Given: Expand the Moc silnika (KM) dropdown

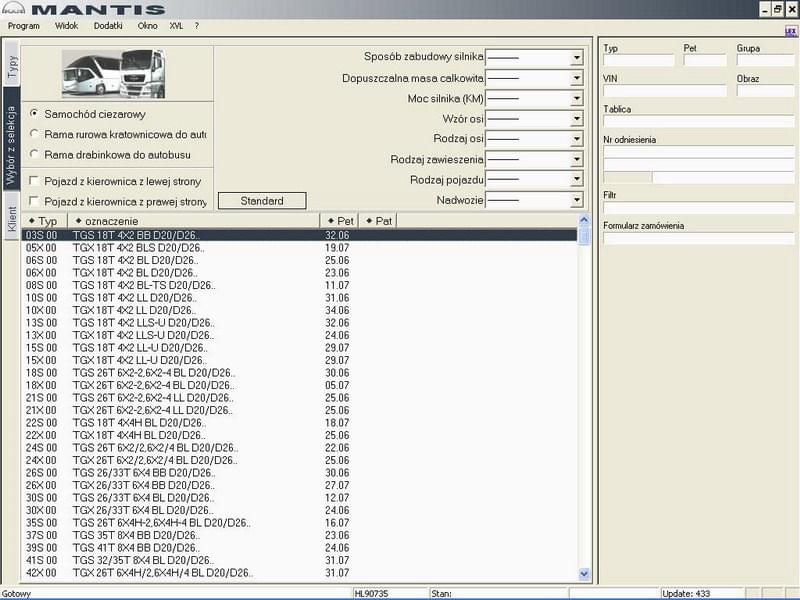Looking at the screenshot, I should pyautogui.click(x=577, y=98).
